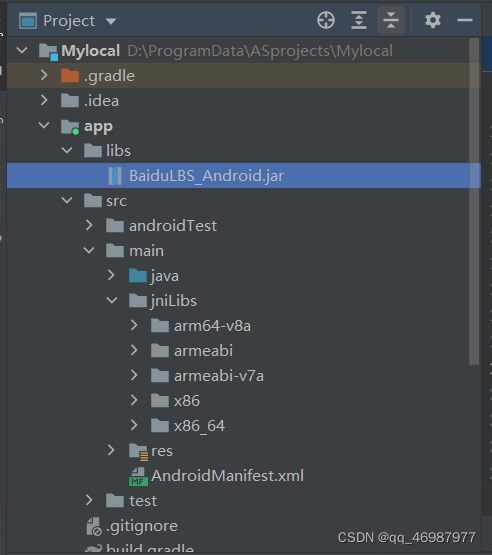Click the app module folder icon
This screenshot has height=555, width=492.
pyautogui.click(x=70, y=126)
